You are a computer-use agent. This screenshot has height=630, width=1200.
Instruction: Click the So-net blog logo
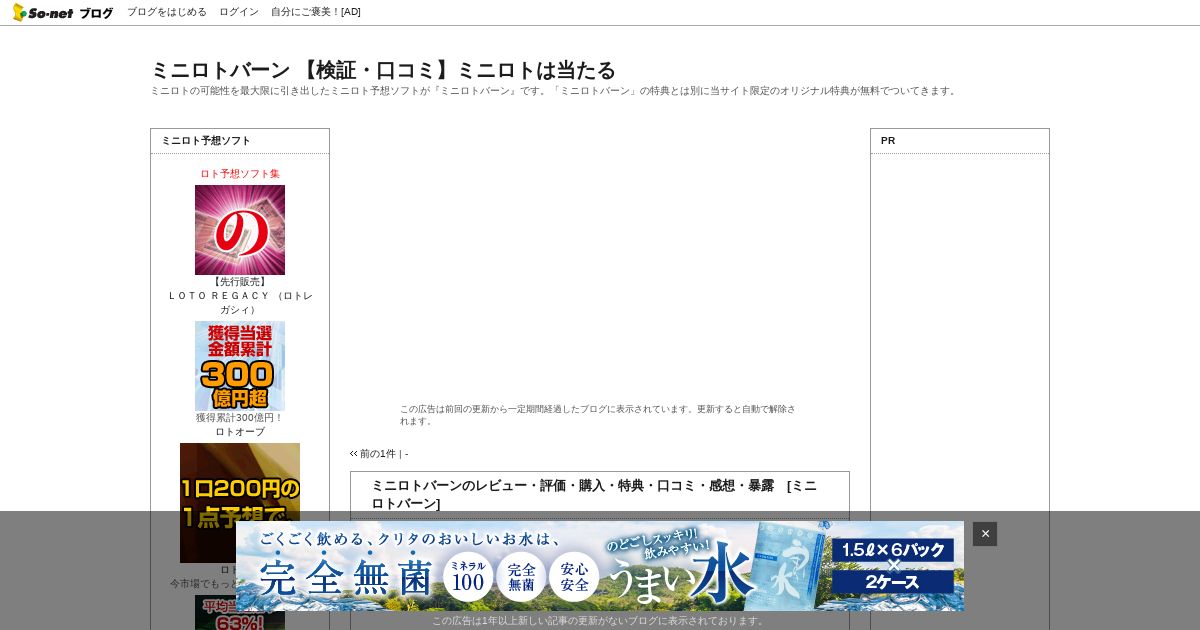click(x=62, y=12)
